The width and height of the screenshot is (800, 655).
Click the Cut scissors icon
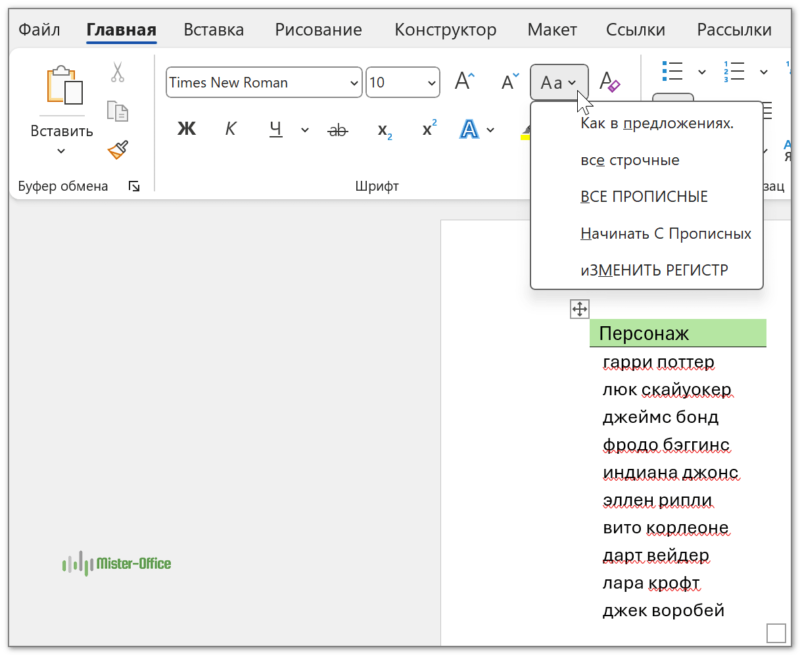118,73
